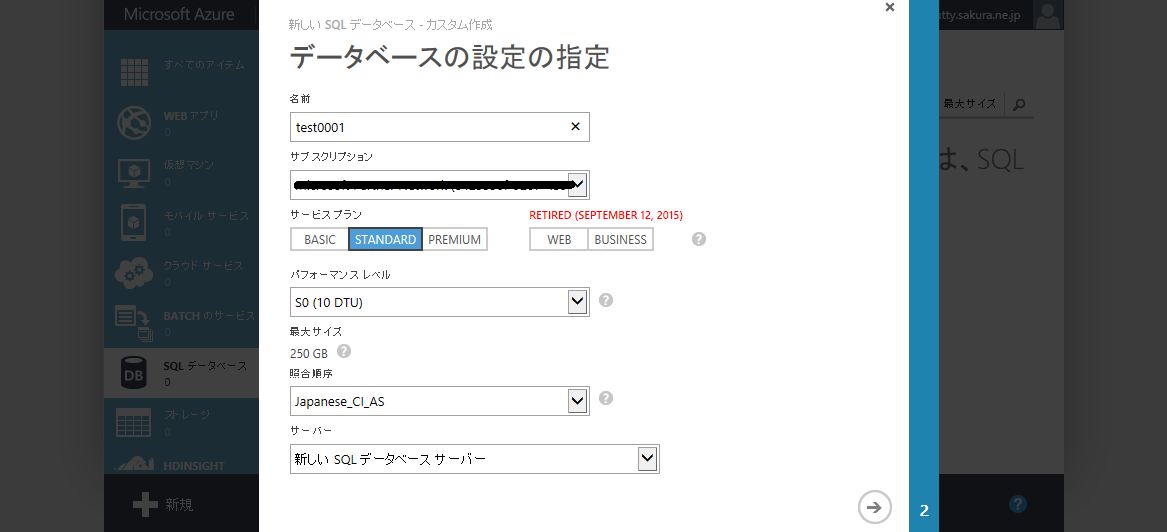Open the user account avatar icon
Image resolution: width=1167 pixels, height=532 pixels.
tap(1049, 15)
